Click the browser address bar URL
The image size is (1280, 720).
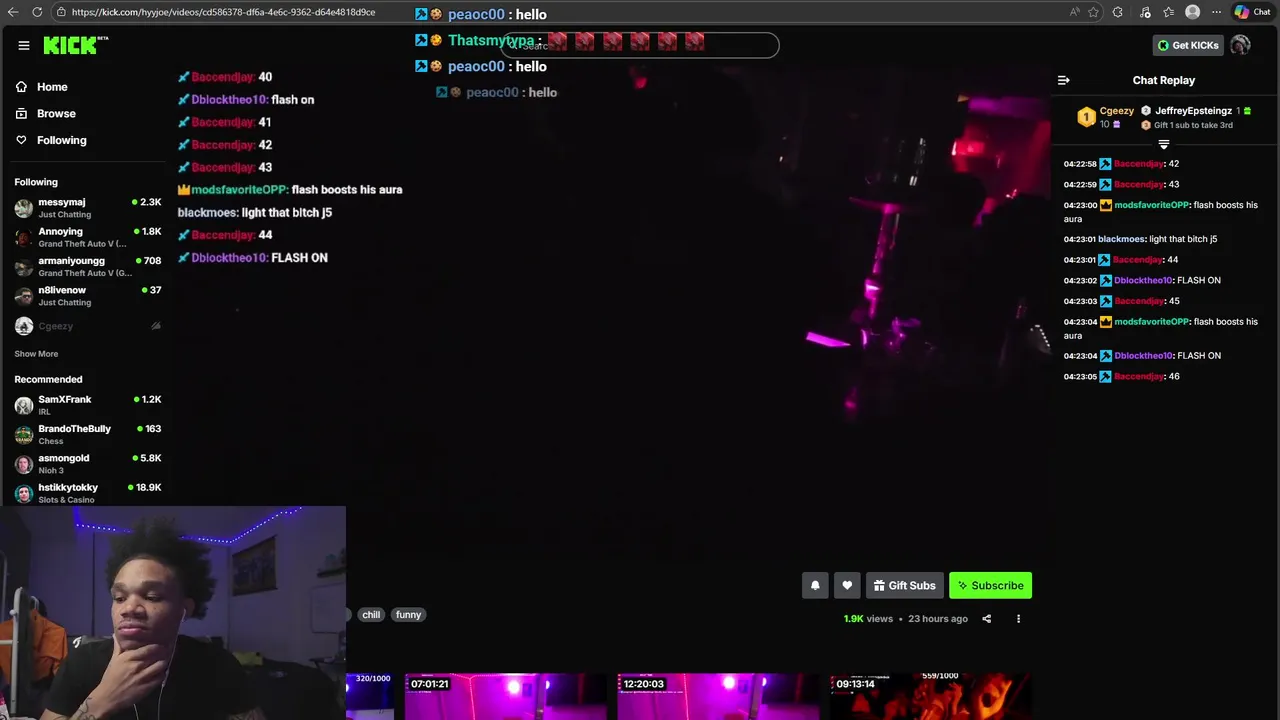point(223,12)
